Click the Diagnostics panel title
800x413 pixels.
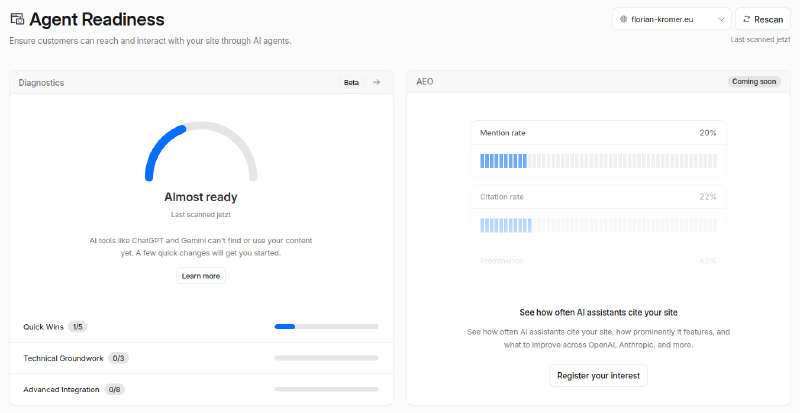(x=41, y=83)
